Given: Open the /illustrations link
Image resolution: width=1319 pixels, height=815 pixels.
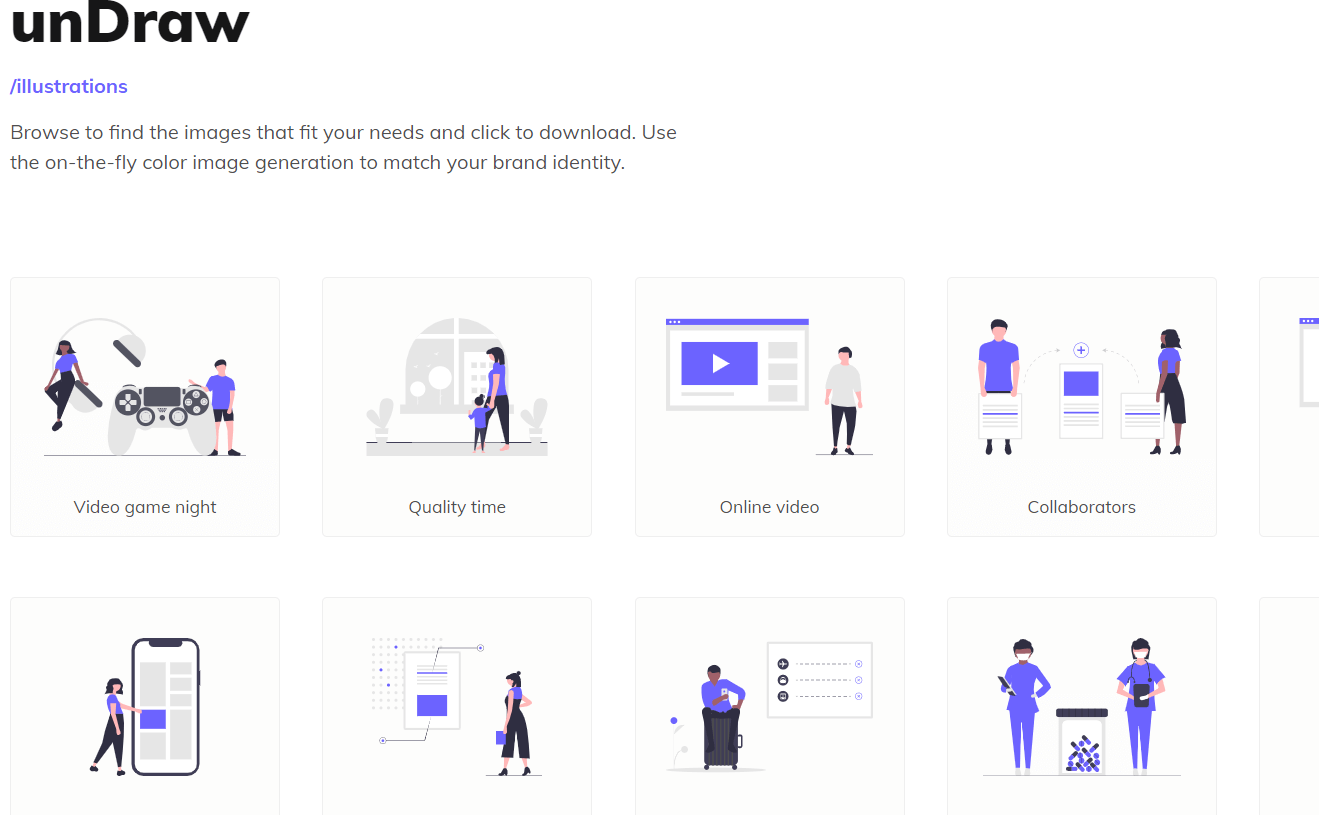Looking at the screenshot, I should [x=69, y=86].
